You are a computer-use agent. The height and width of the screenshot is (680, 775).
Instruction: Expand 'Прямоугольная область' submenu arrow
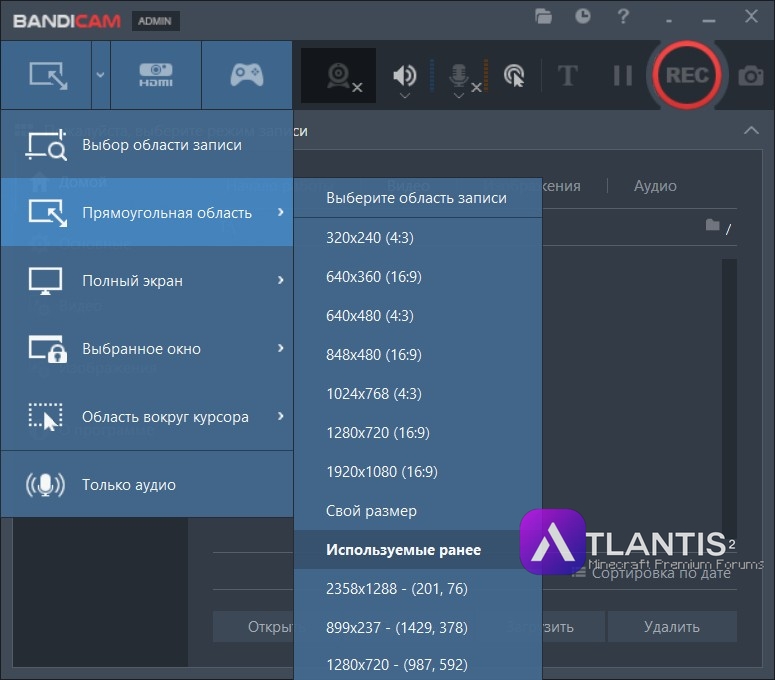point(281,212)
